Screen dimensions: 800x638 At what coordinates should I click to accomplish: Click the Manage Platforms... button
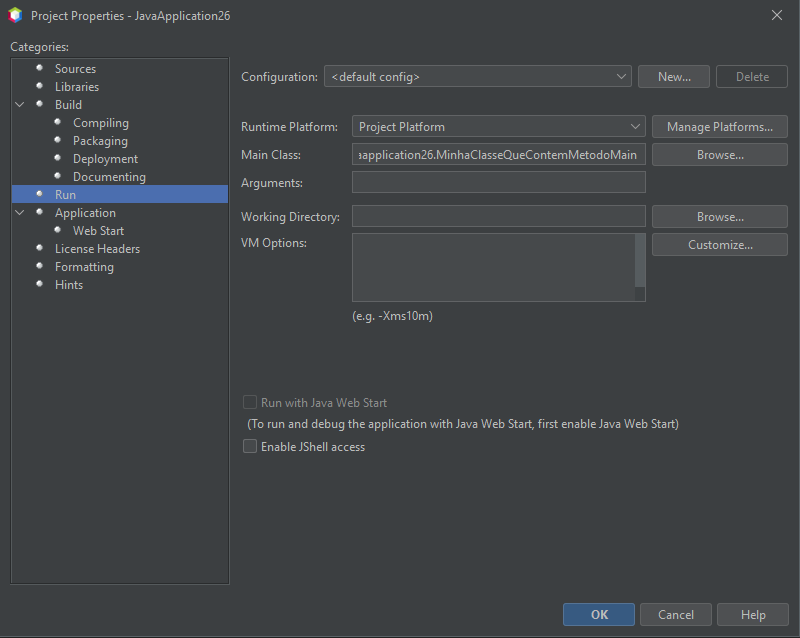pyautogui.click(x=720, y=127)
